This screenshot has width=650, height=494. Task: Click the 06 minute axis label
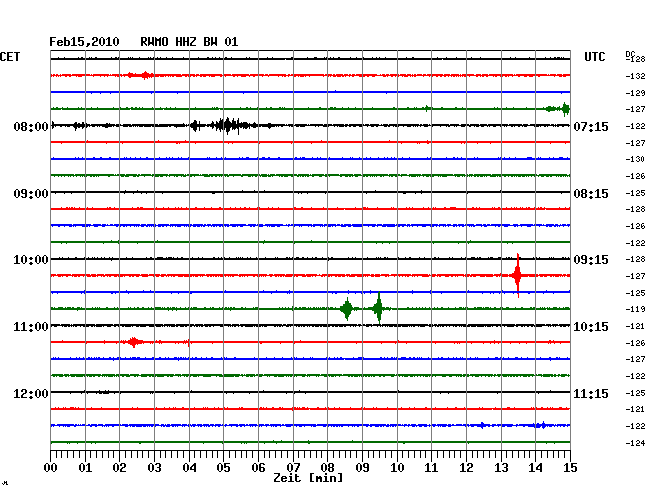tap(258, 468)
